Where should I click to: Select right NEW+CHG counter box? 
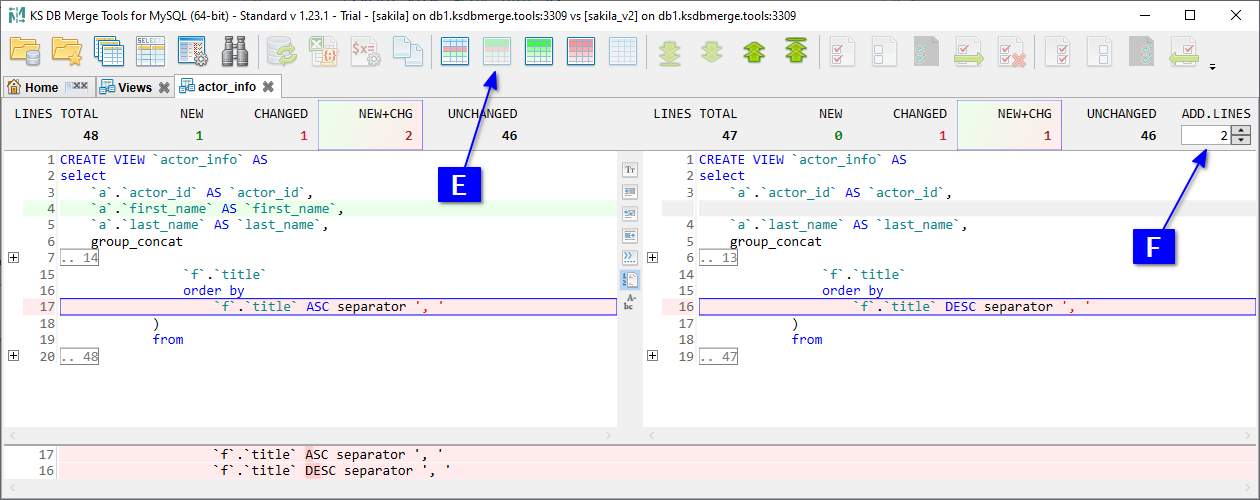point(1009,125)
